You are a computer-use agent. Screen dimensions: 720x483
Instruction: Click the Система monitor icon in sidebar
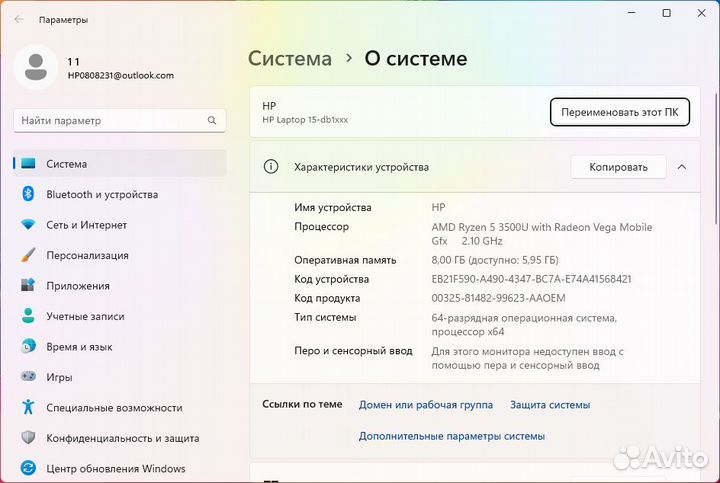pyautogui.click(x=28, y=163)
